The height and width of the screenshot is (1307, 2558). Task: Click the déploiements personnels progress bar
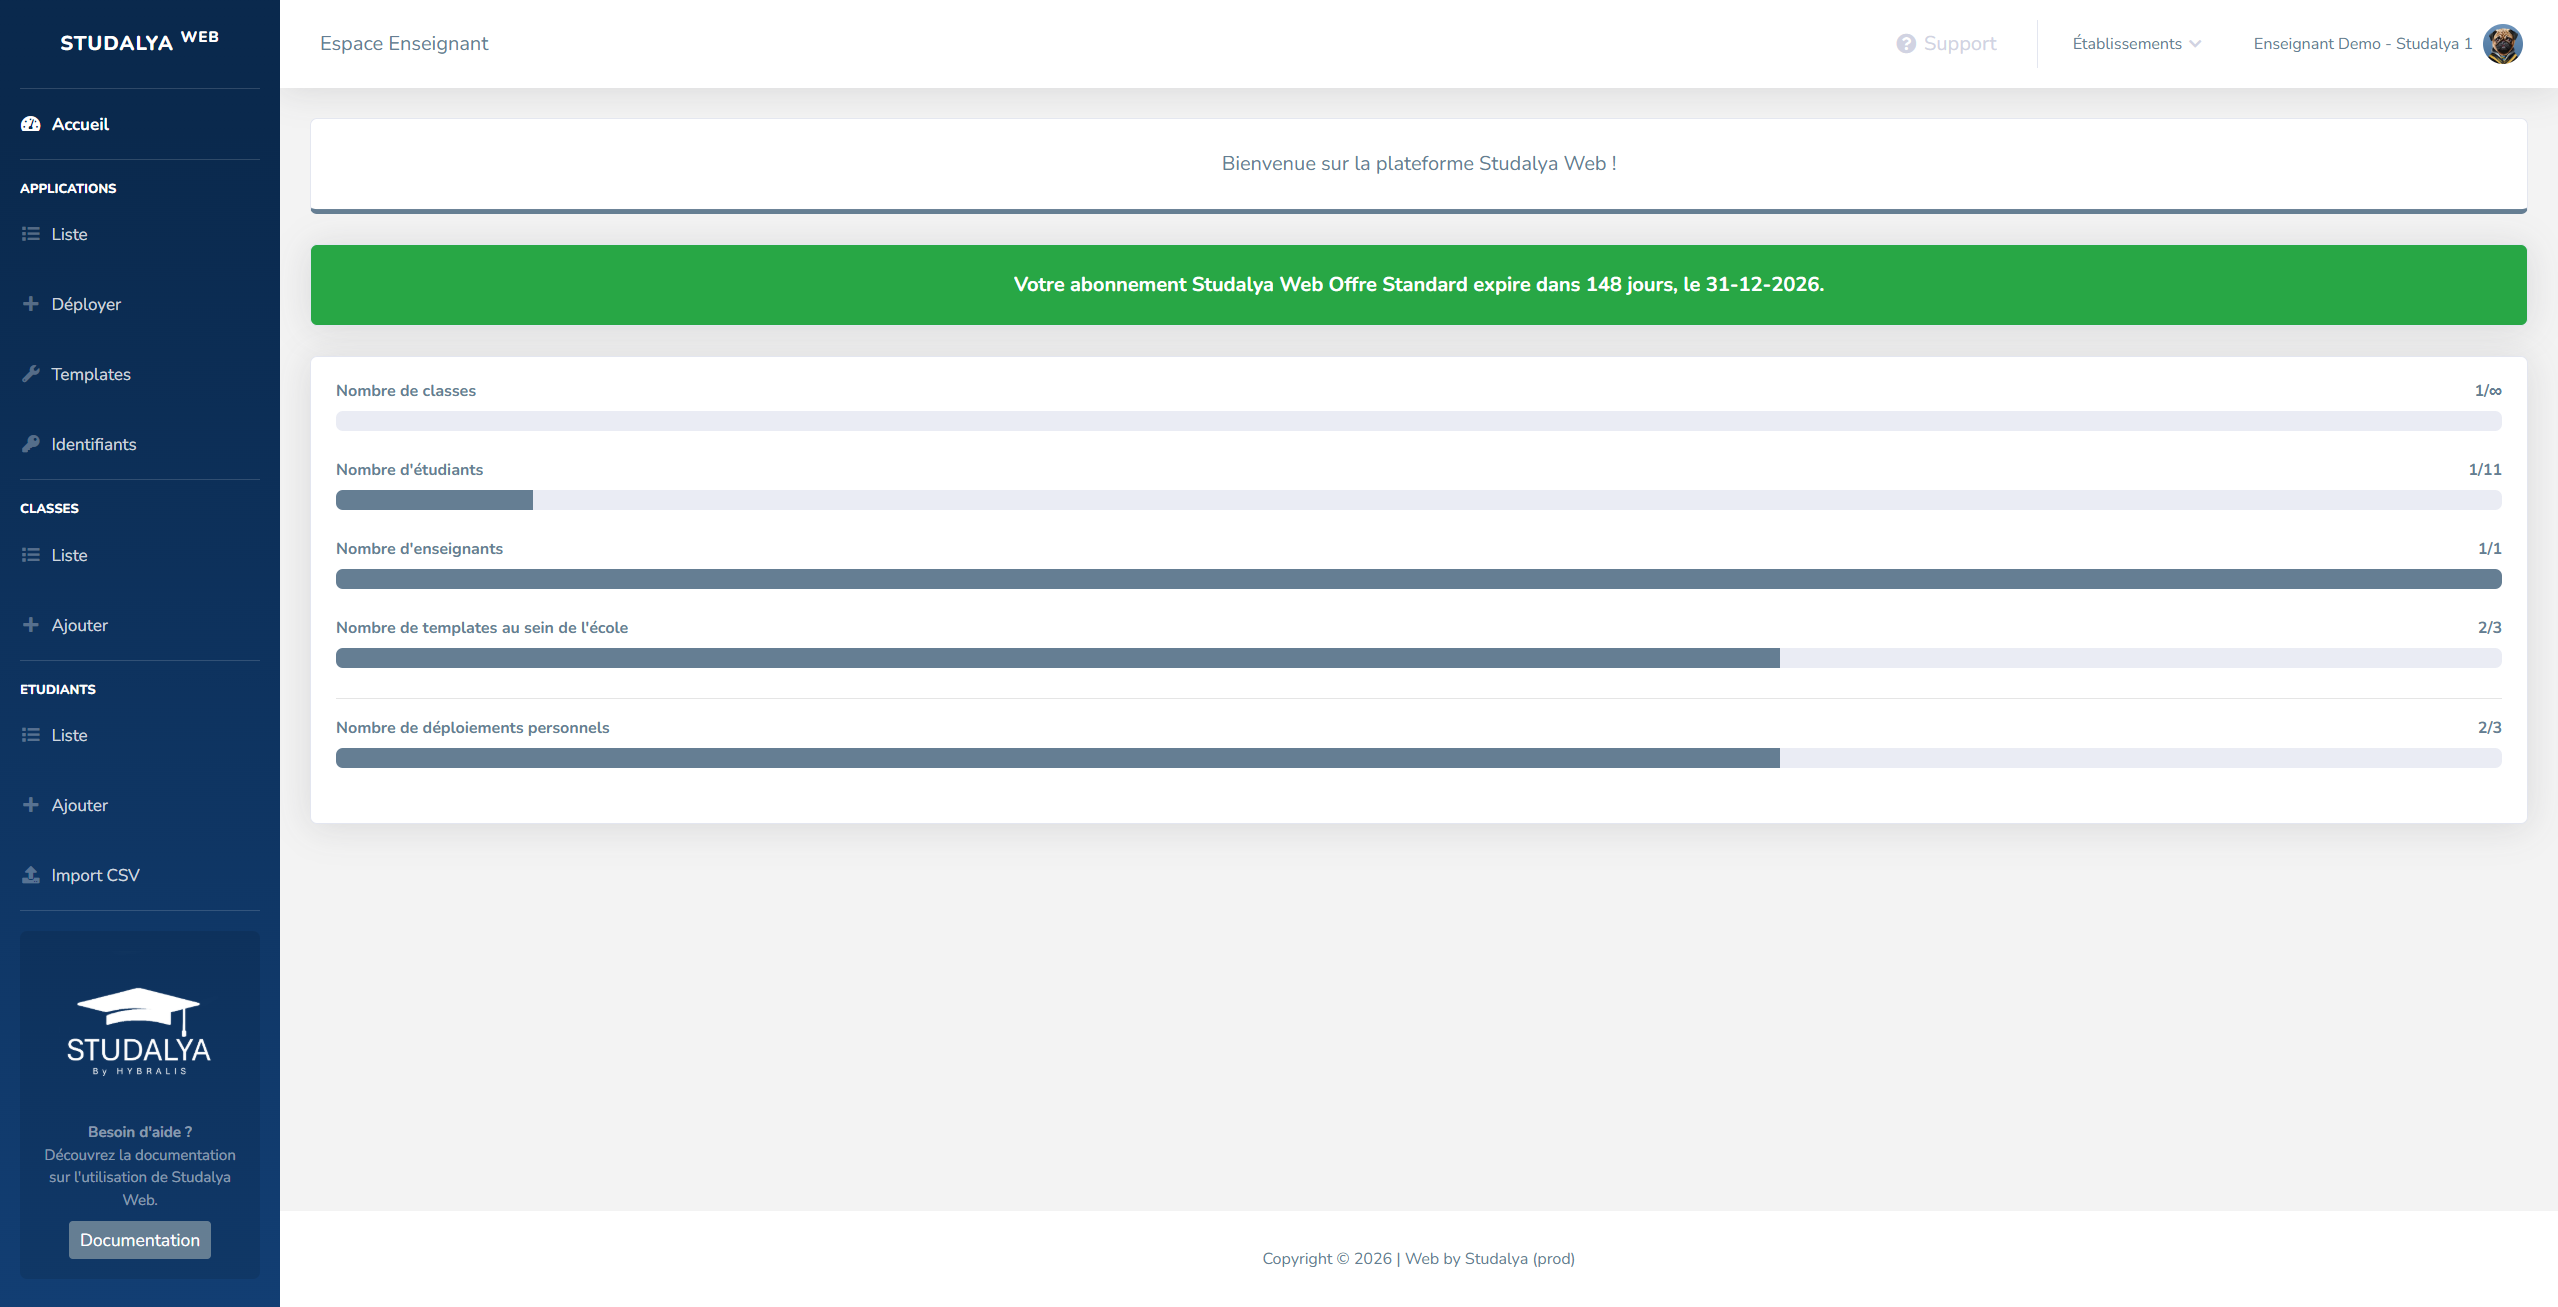pos(1418,758)
